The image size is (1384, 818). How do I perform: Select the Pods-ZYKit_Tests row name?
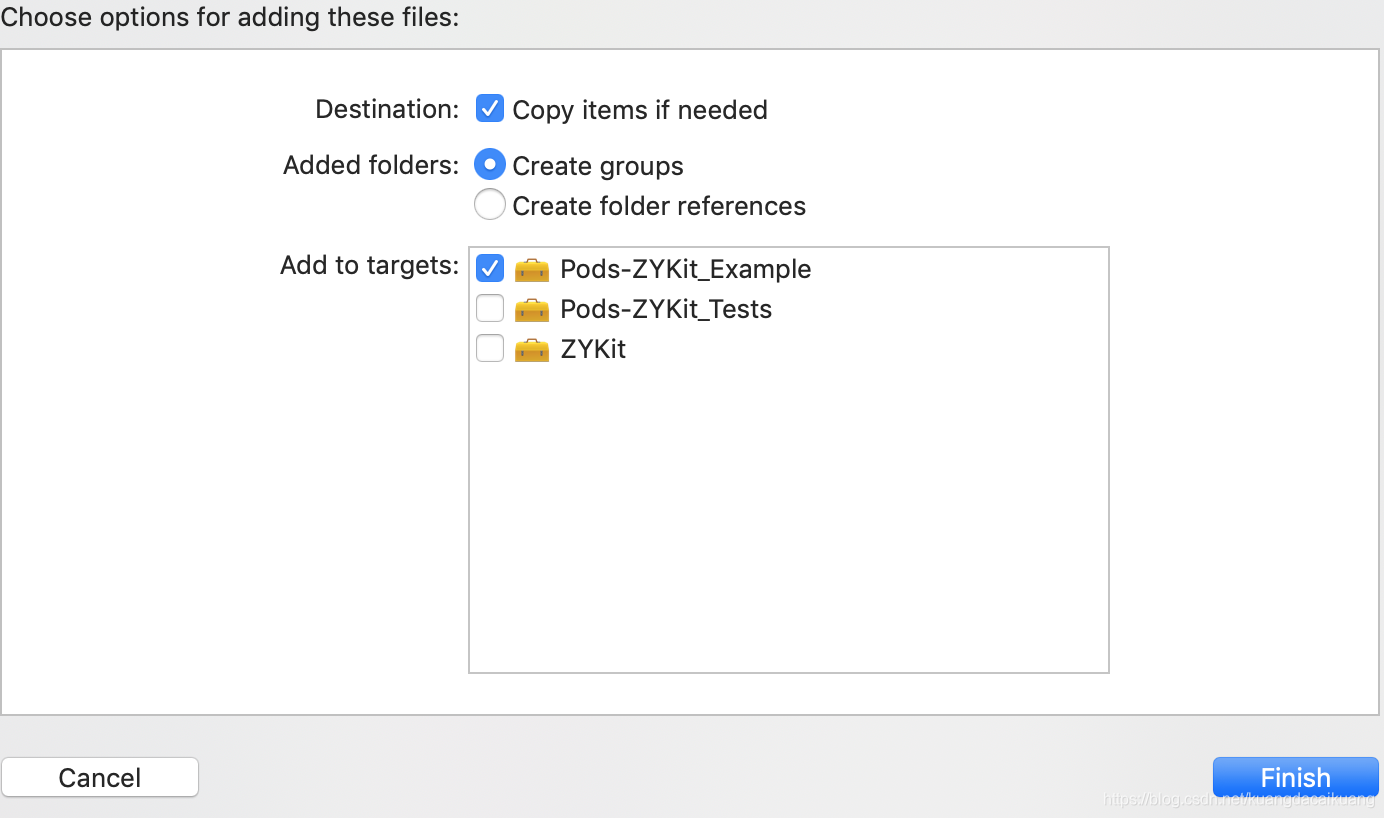point(666,310)
